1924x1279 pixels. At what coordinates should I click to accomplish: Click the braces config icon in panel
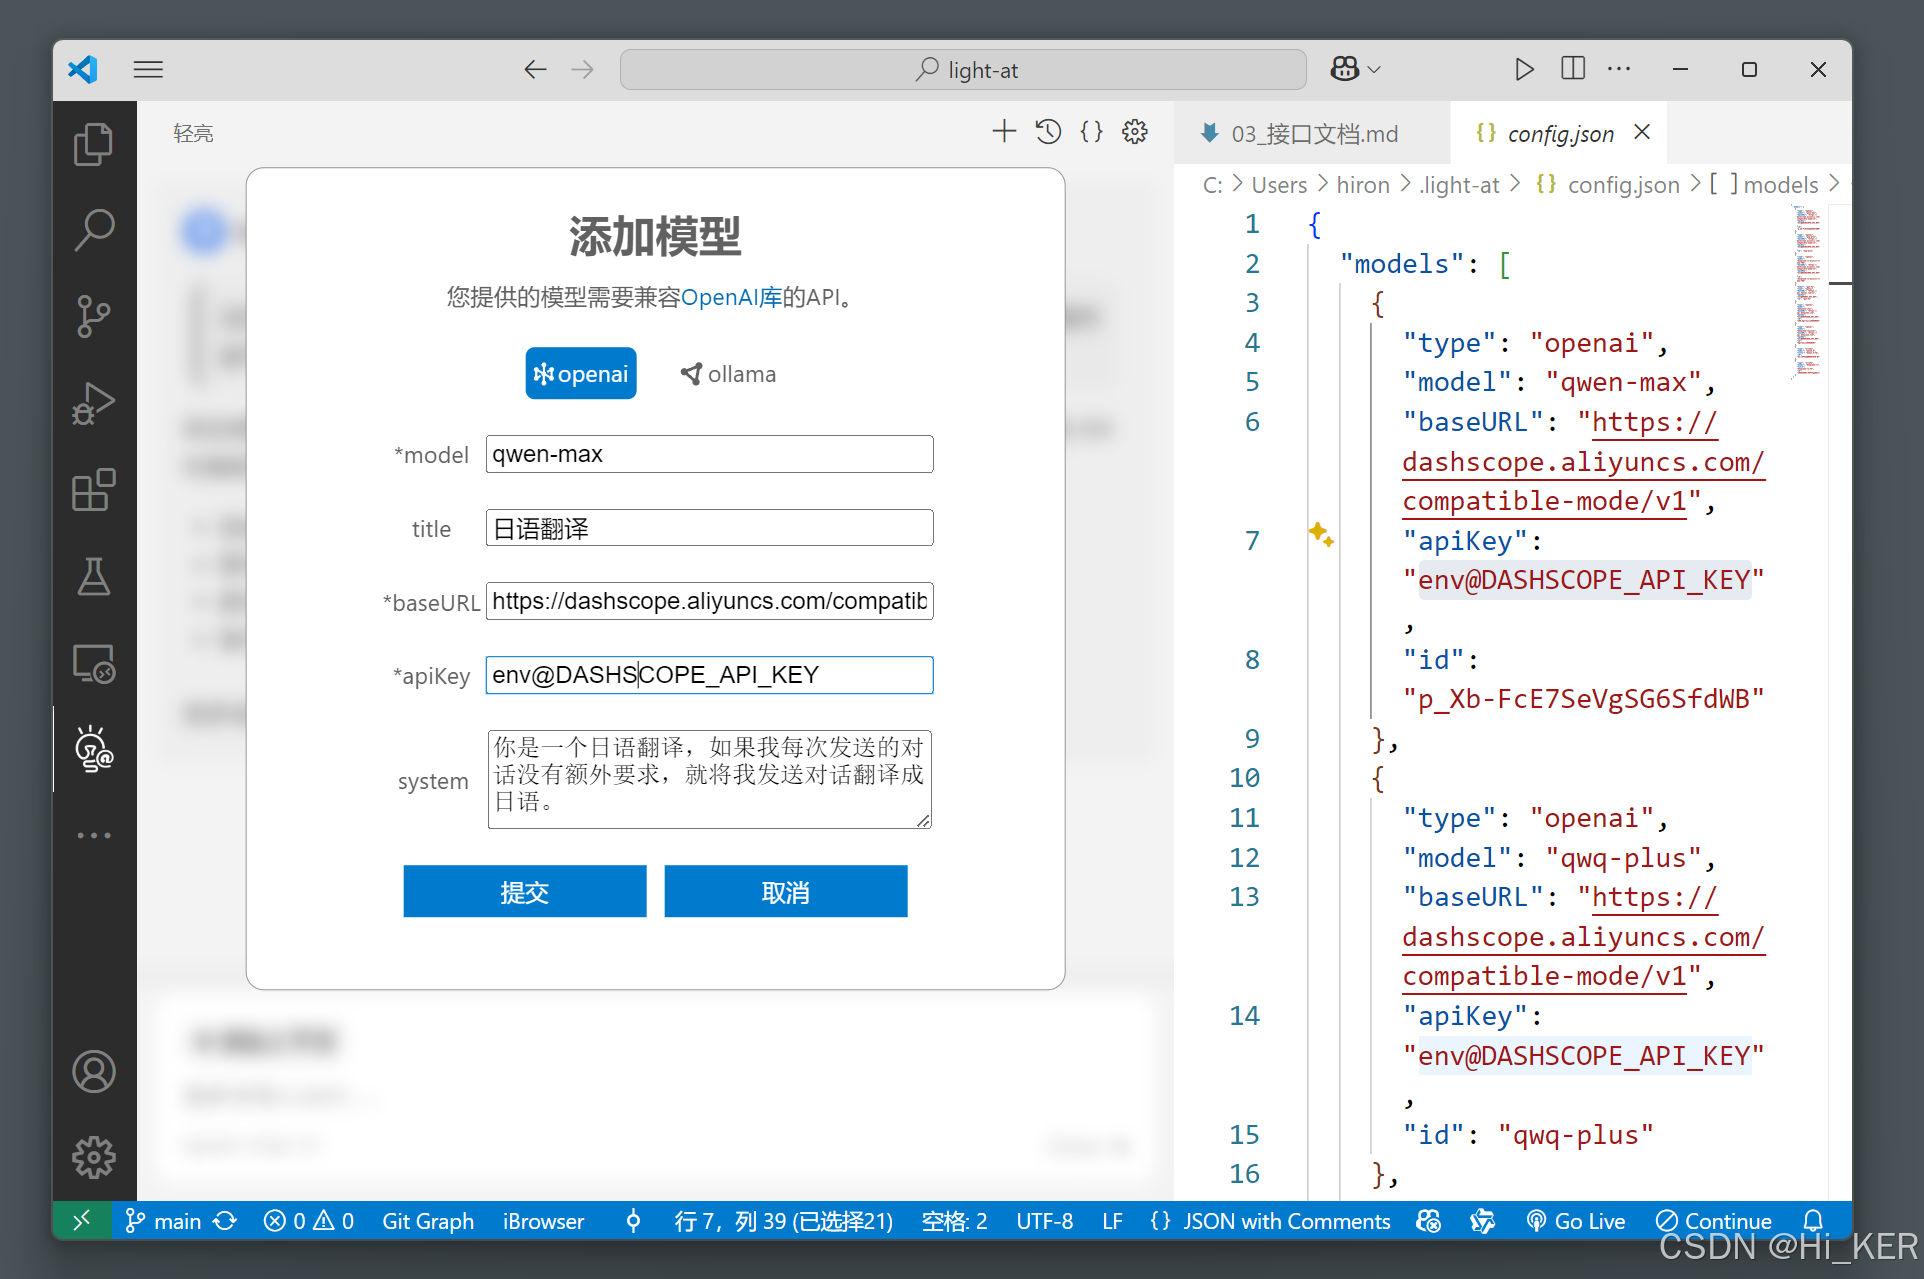[1091, 132]
